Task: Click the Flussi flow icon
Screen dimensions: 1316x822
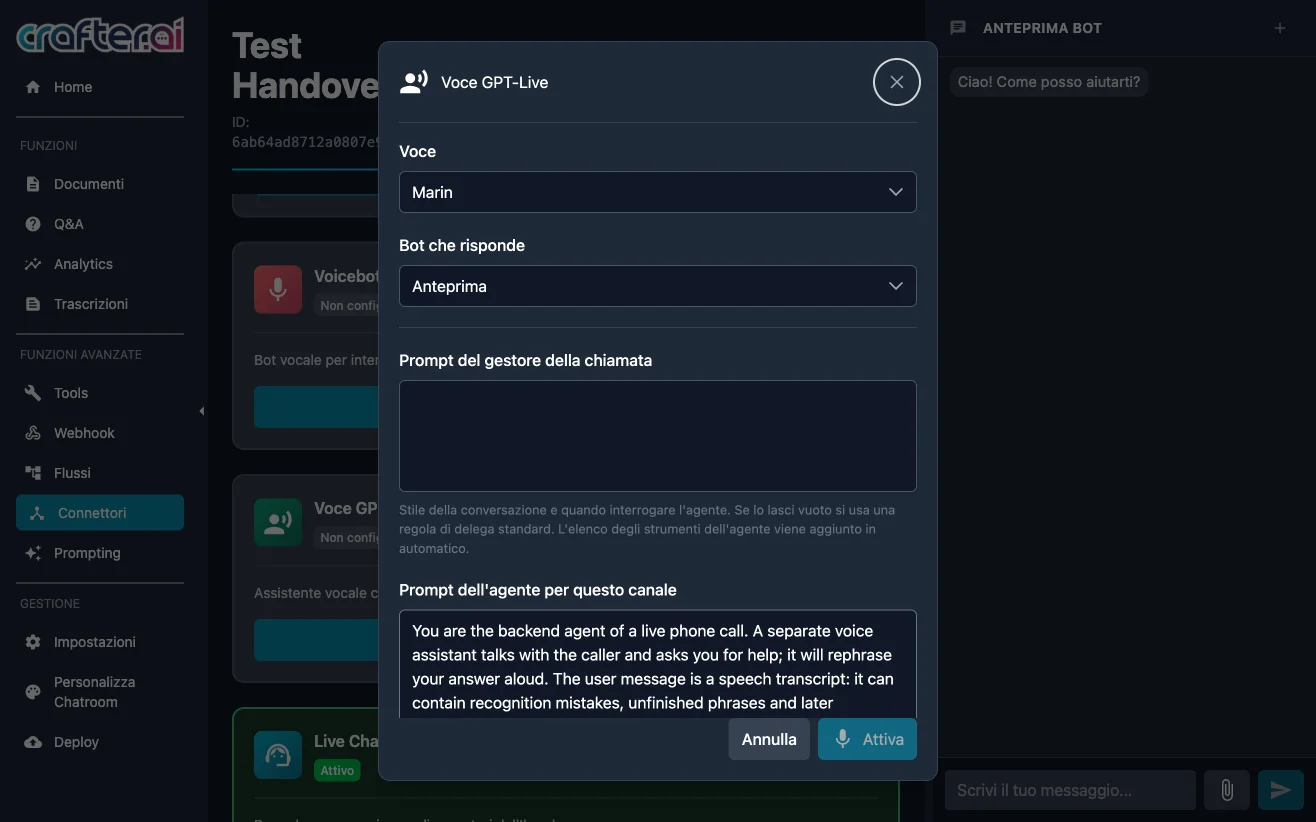Action: (x=33, y=473)
